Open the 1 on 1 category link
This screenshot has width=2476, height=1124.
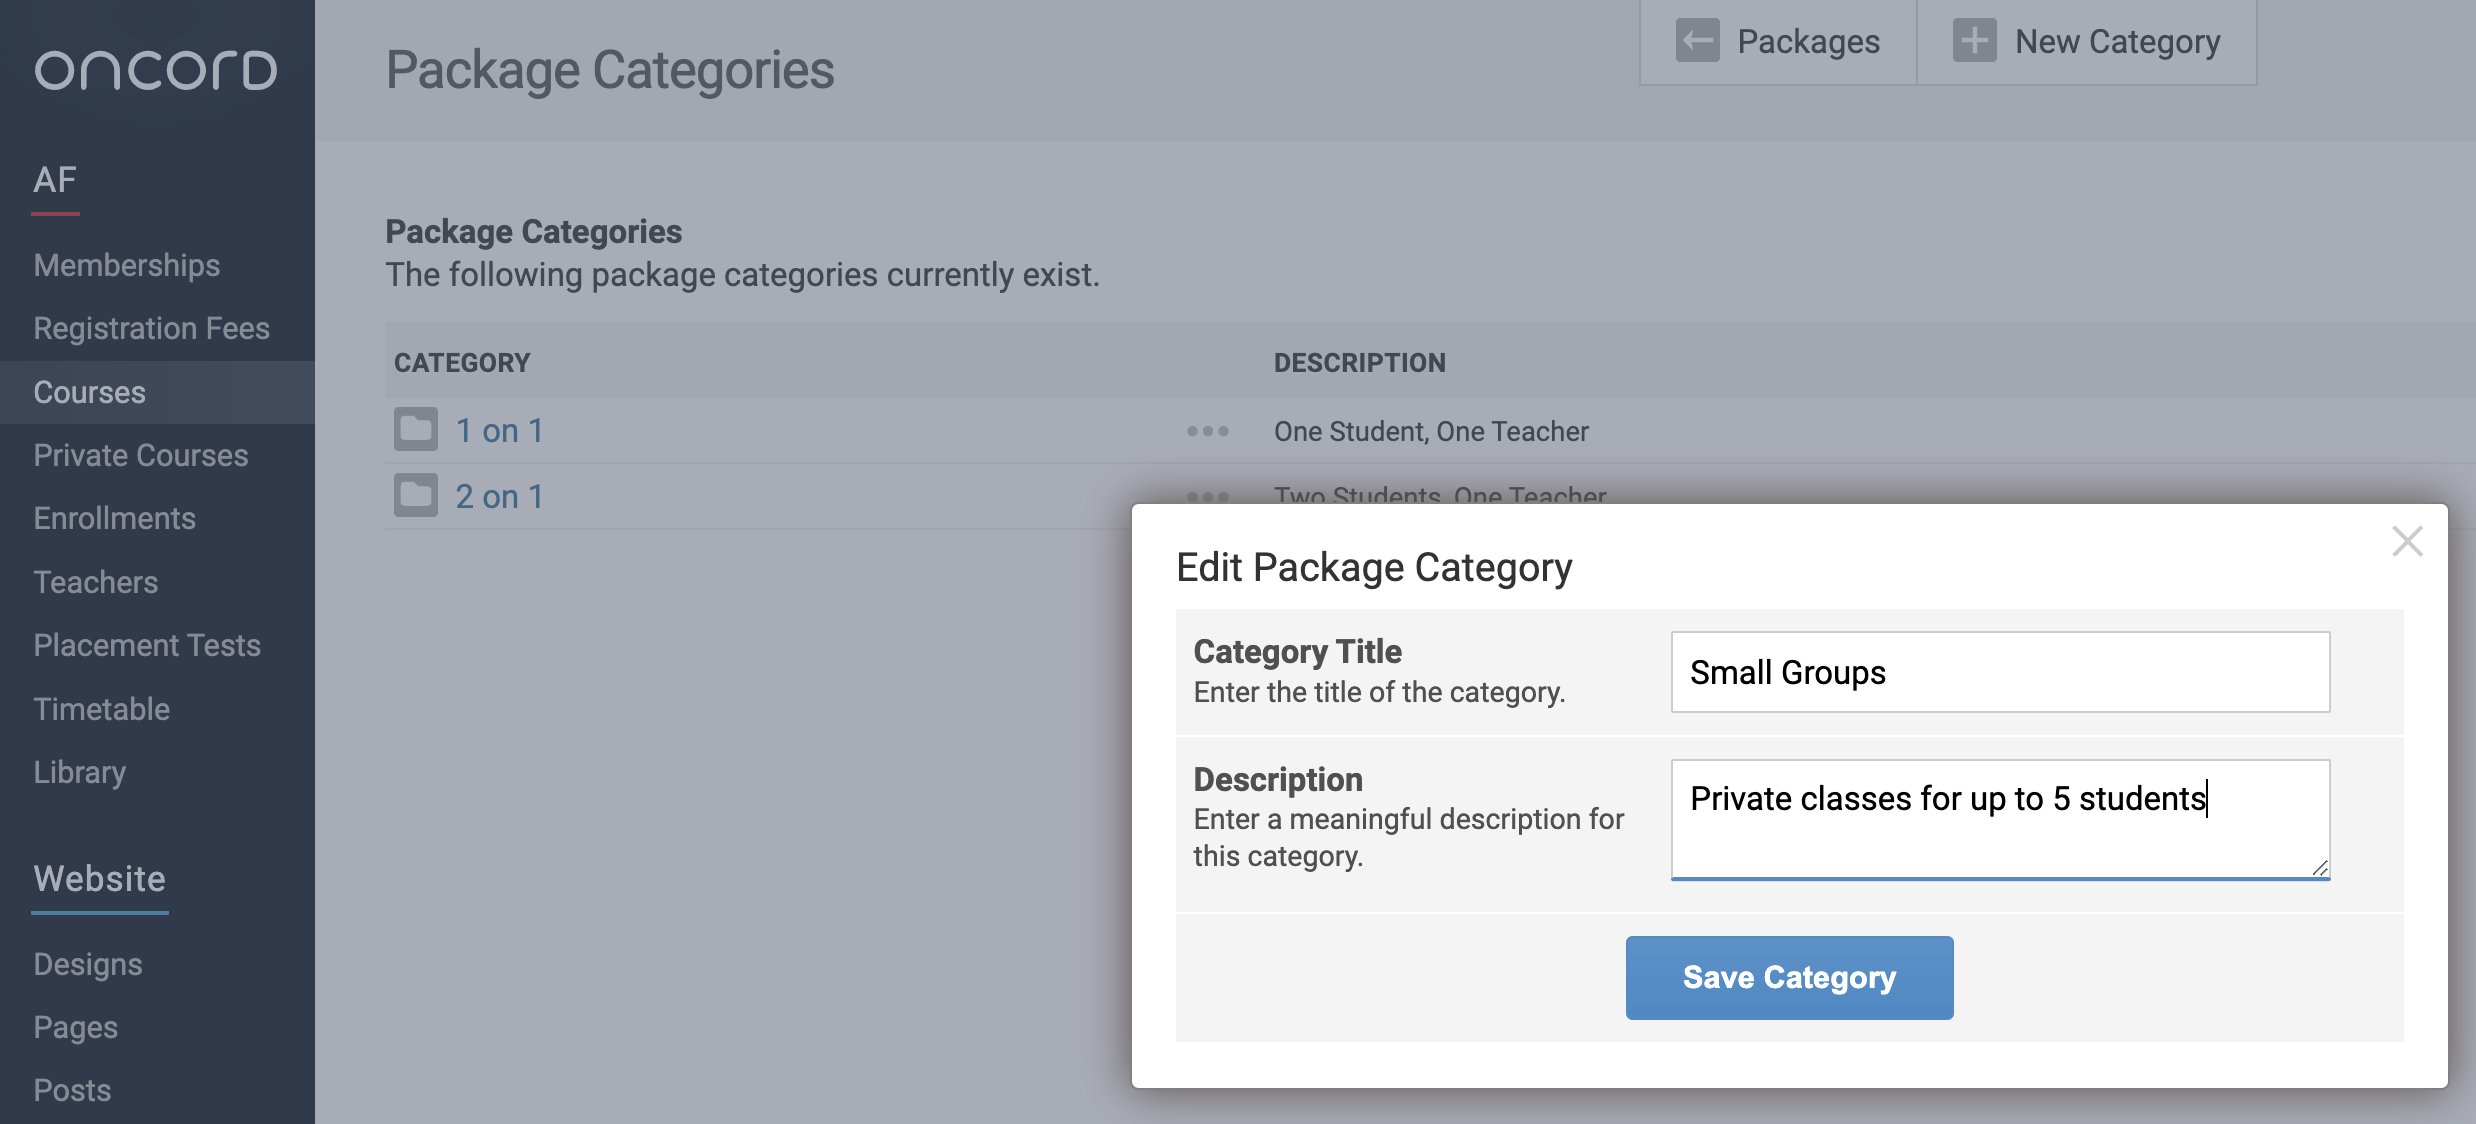[x=499, y=431]
